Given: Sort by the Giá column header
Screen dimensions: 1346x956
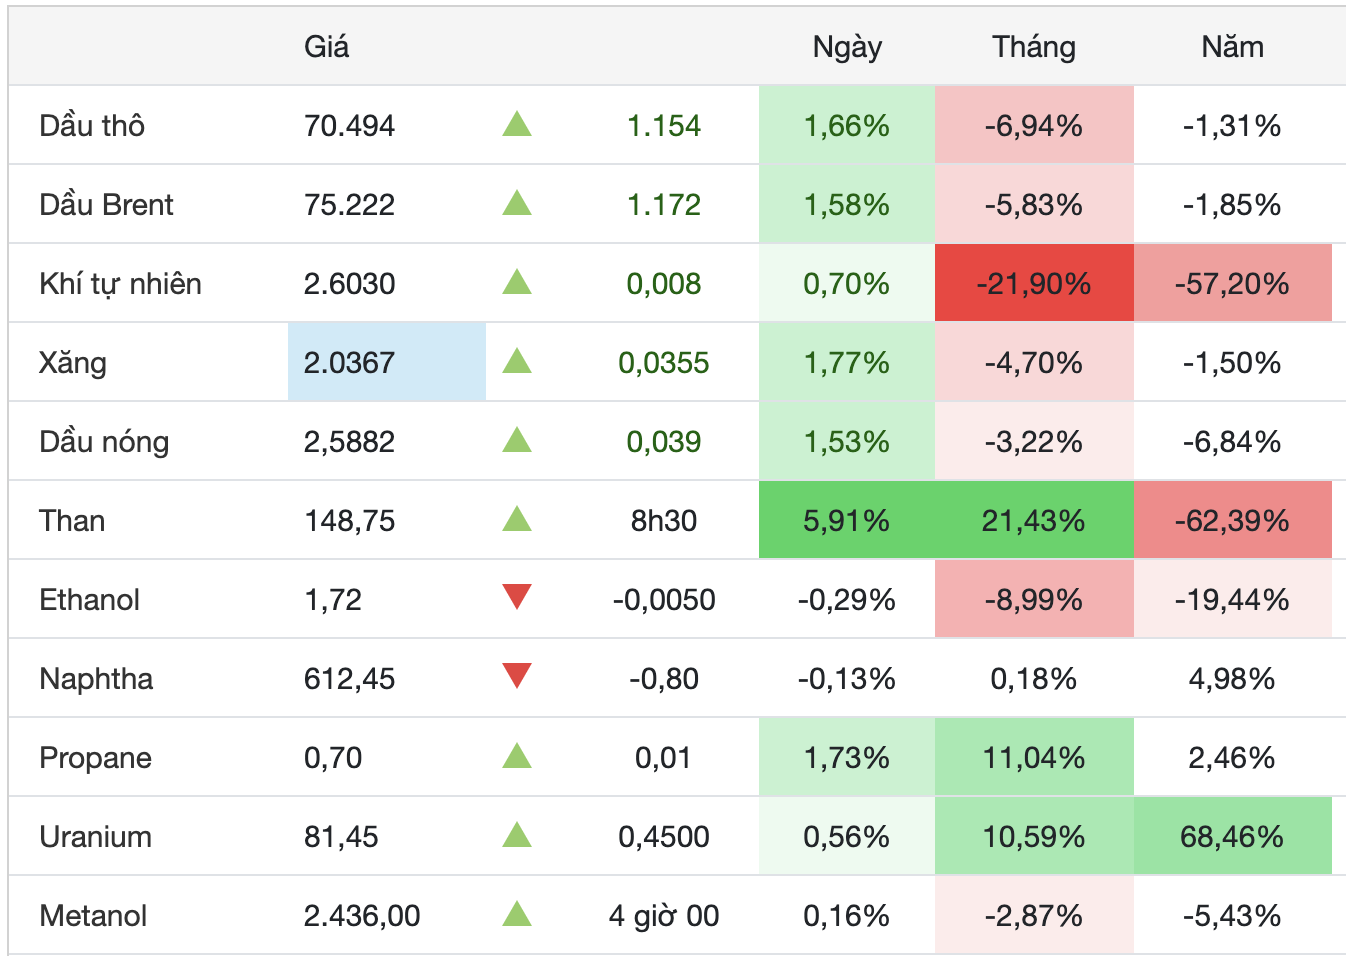Looking at the screenshot, I should point(327,47).
